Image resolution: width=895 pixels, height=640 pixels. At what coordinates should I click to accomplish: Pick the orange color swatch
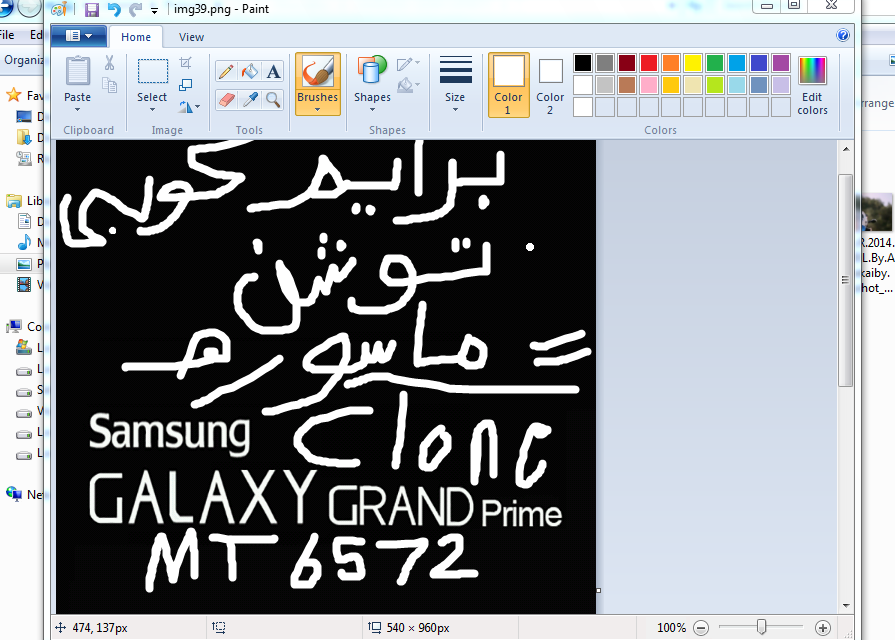coord(671,63)
